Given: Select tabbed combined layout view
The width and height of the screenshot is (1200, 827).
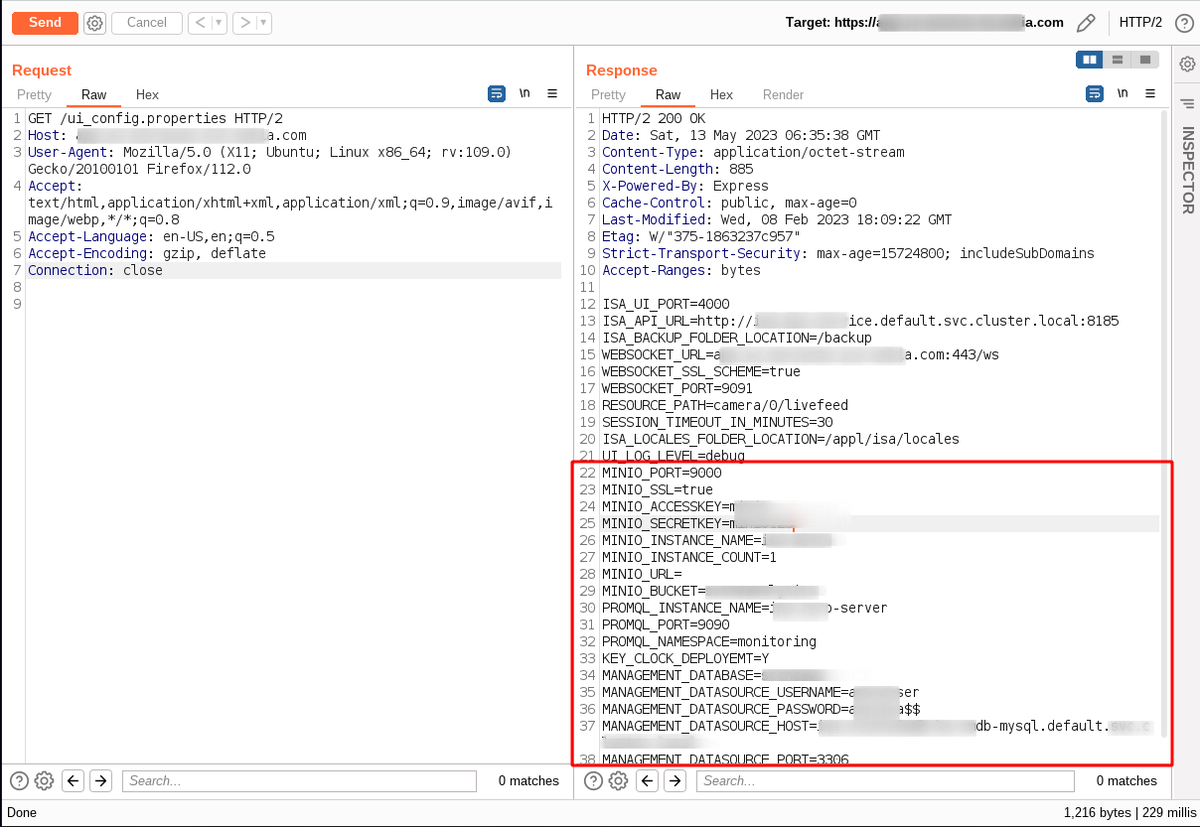Looking at the screenshot, I should tap(1146, 60).
